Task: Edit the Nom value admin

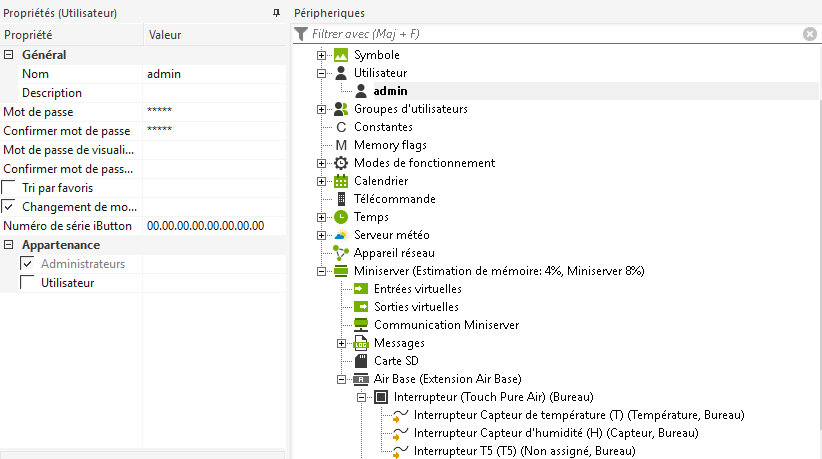Action: click(x=214, y=74)
